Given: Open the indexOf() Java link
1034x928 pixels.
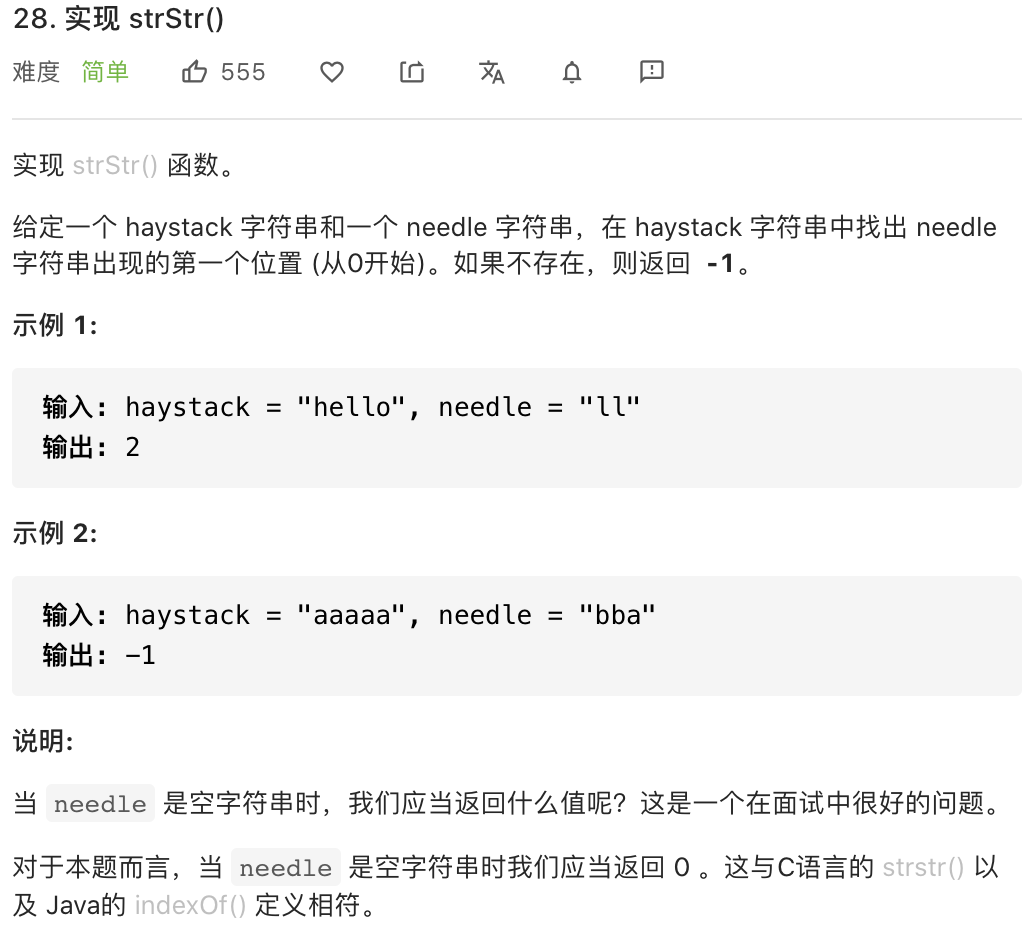Looking at the screenshot, I should click(x=190, y=906).
